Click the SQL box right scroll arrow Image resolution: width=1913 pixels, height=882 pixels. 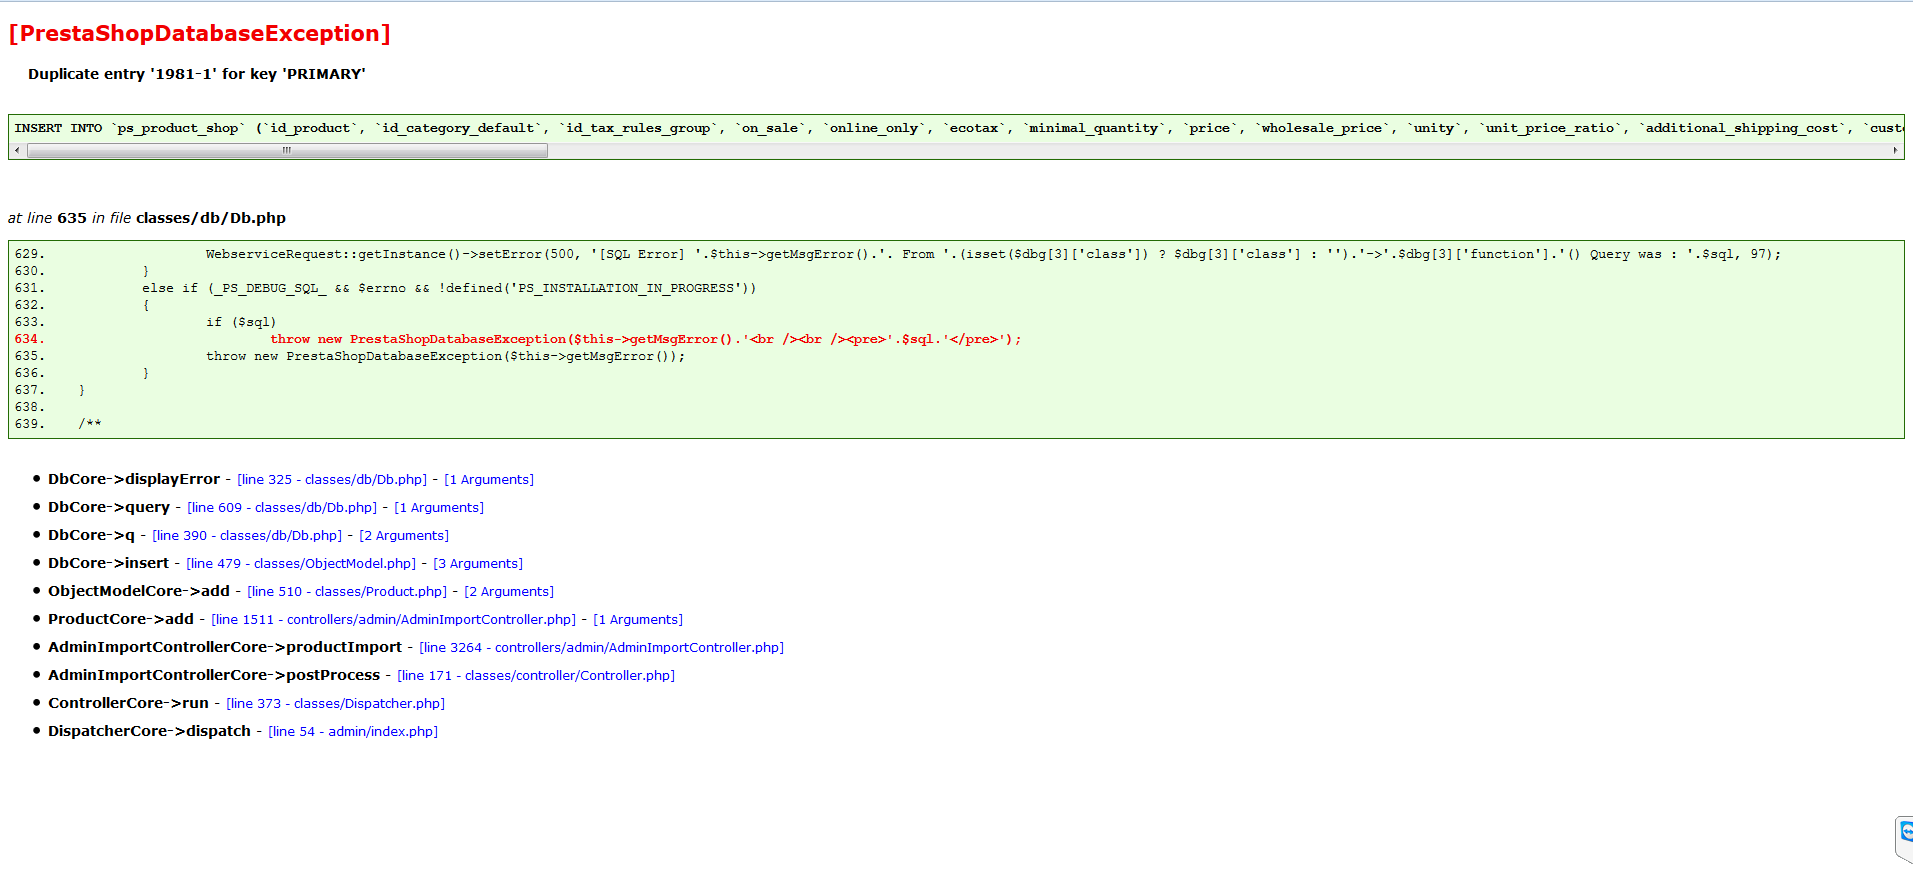click(x=1895, y=151)
